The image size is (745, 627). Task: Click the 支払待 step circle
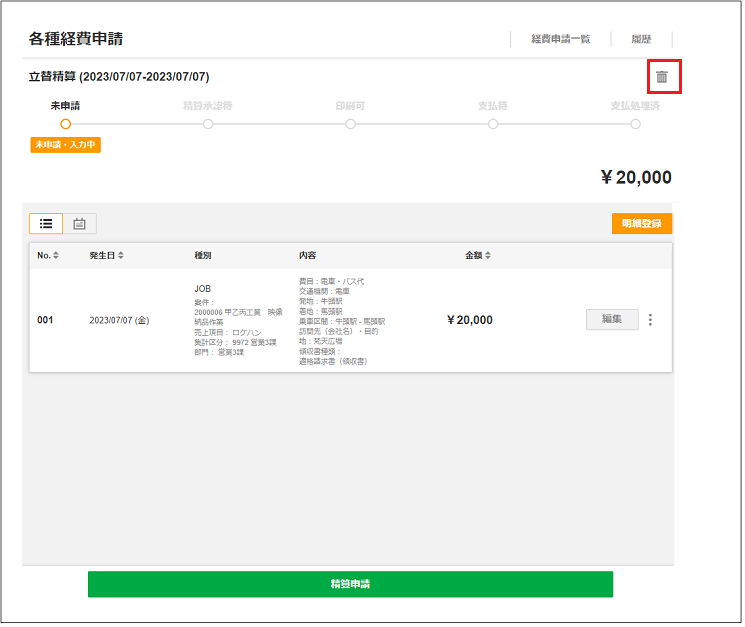493,125
